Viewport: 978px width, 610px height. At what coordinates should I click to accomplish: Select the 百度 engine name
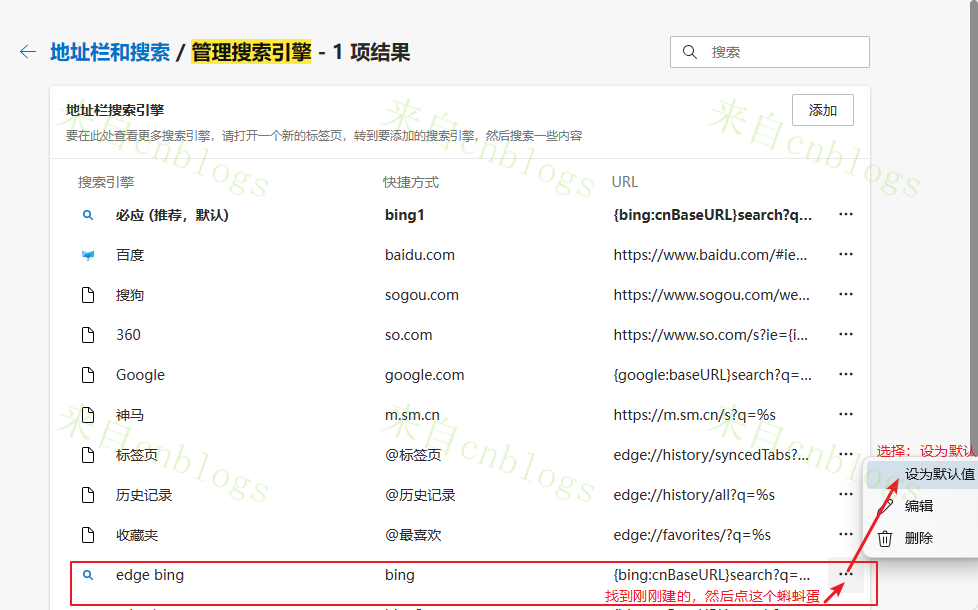pyautogui.click(x=130, y=255)
